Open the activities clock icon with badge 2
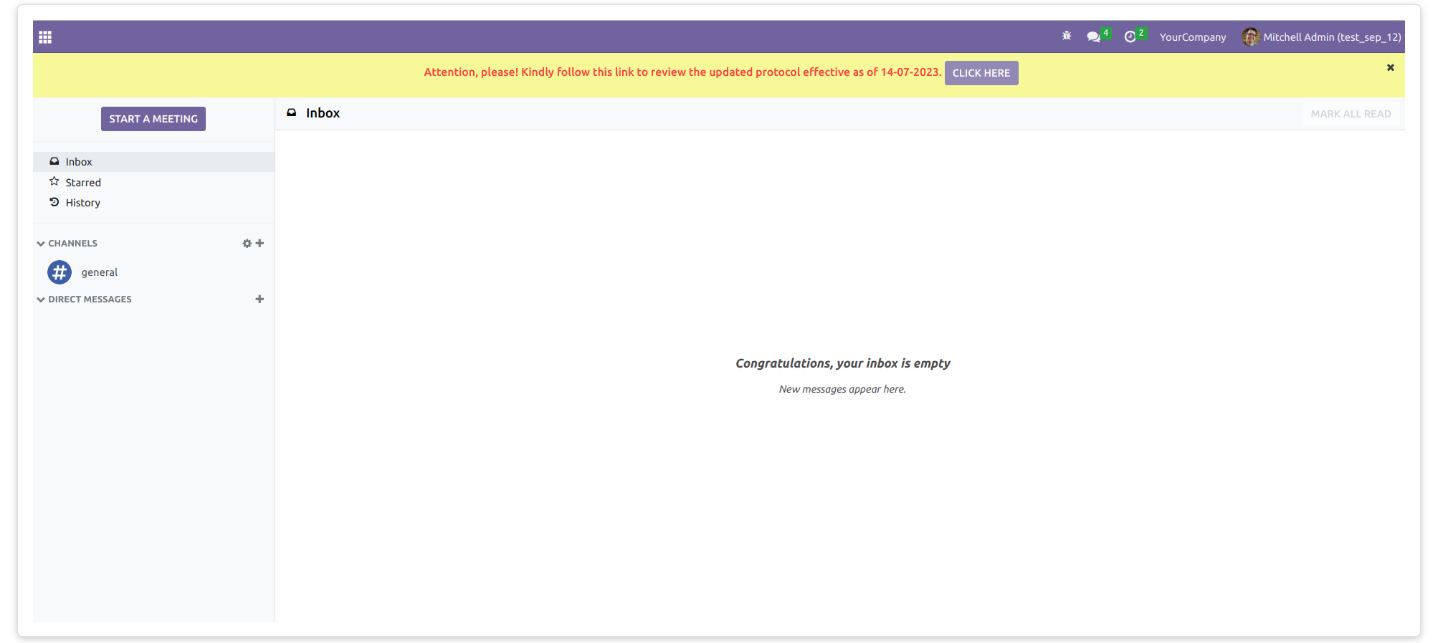Screen dimensions: 1437x643 pyautogui.click(x=1134, y=36)
